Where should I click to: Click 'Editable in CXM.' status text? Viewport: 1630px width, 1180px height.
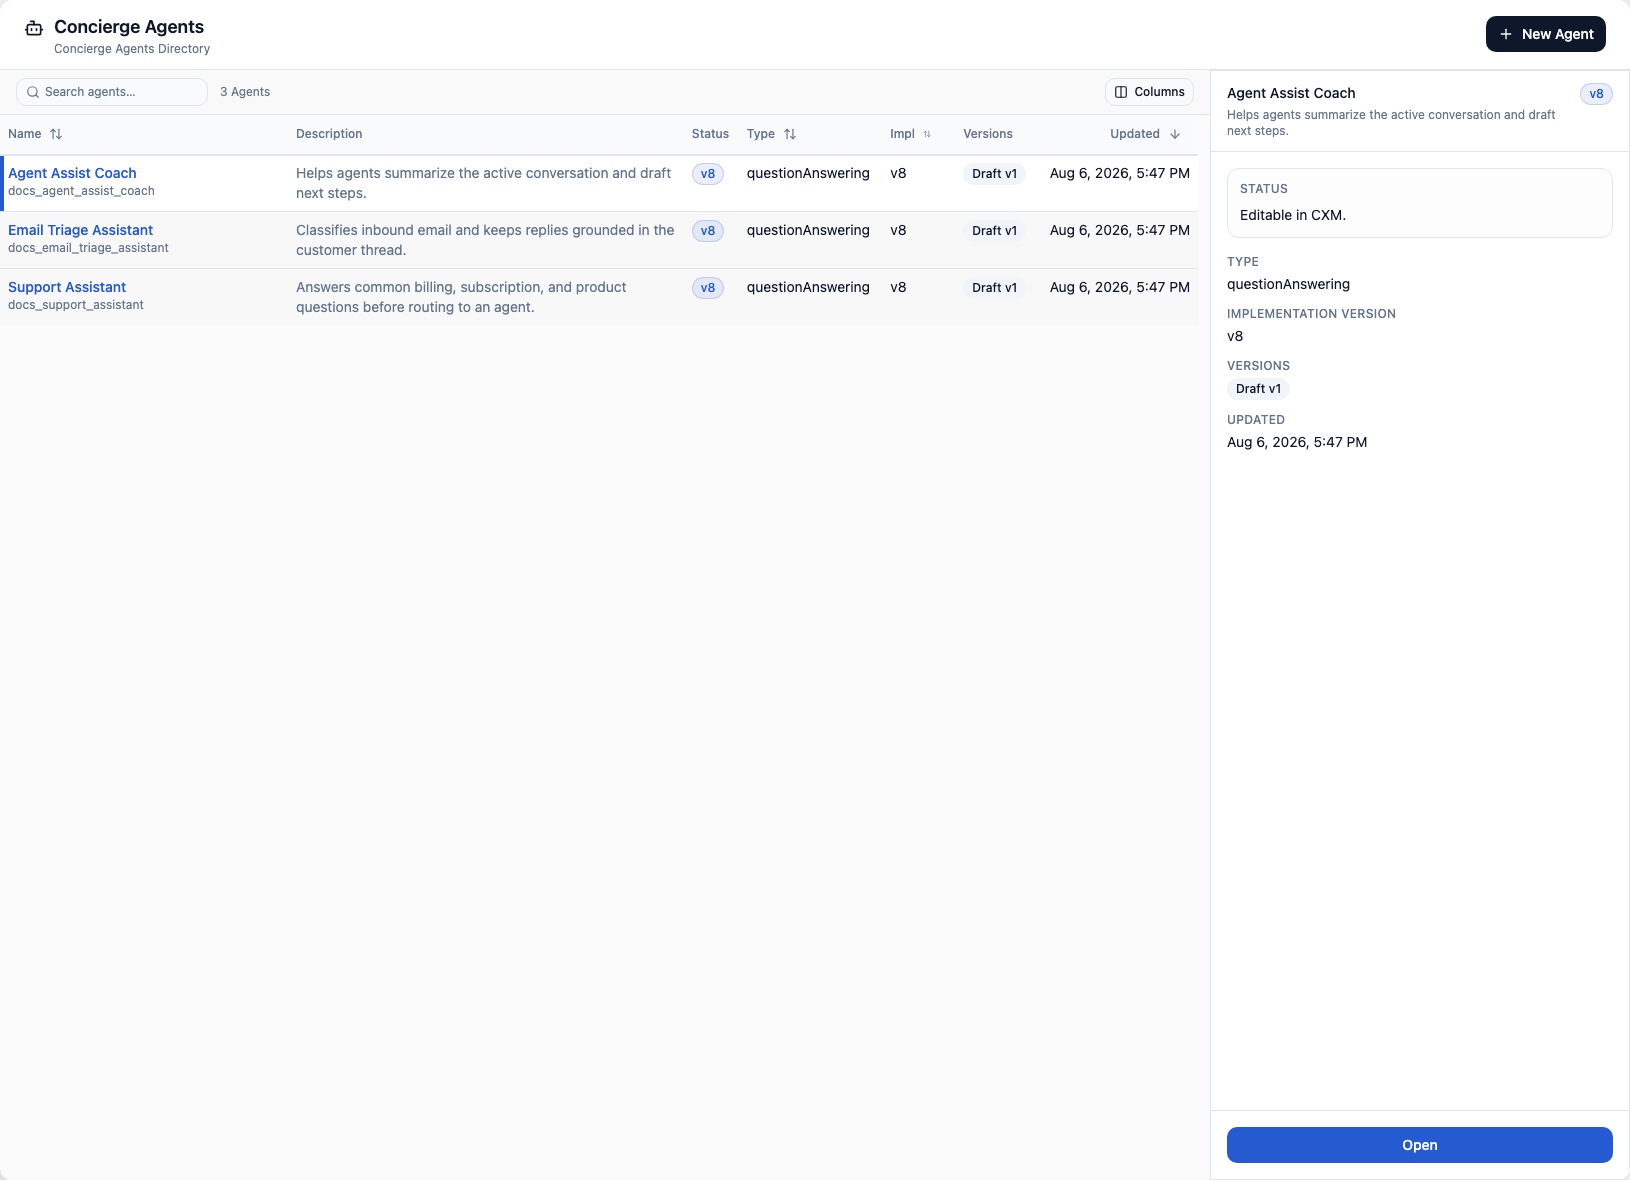1293,215
